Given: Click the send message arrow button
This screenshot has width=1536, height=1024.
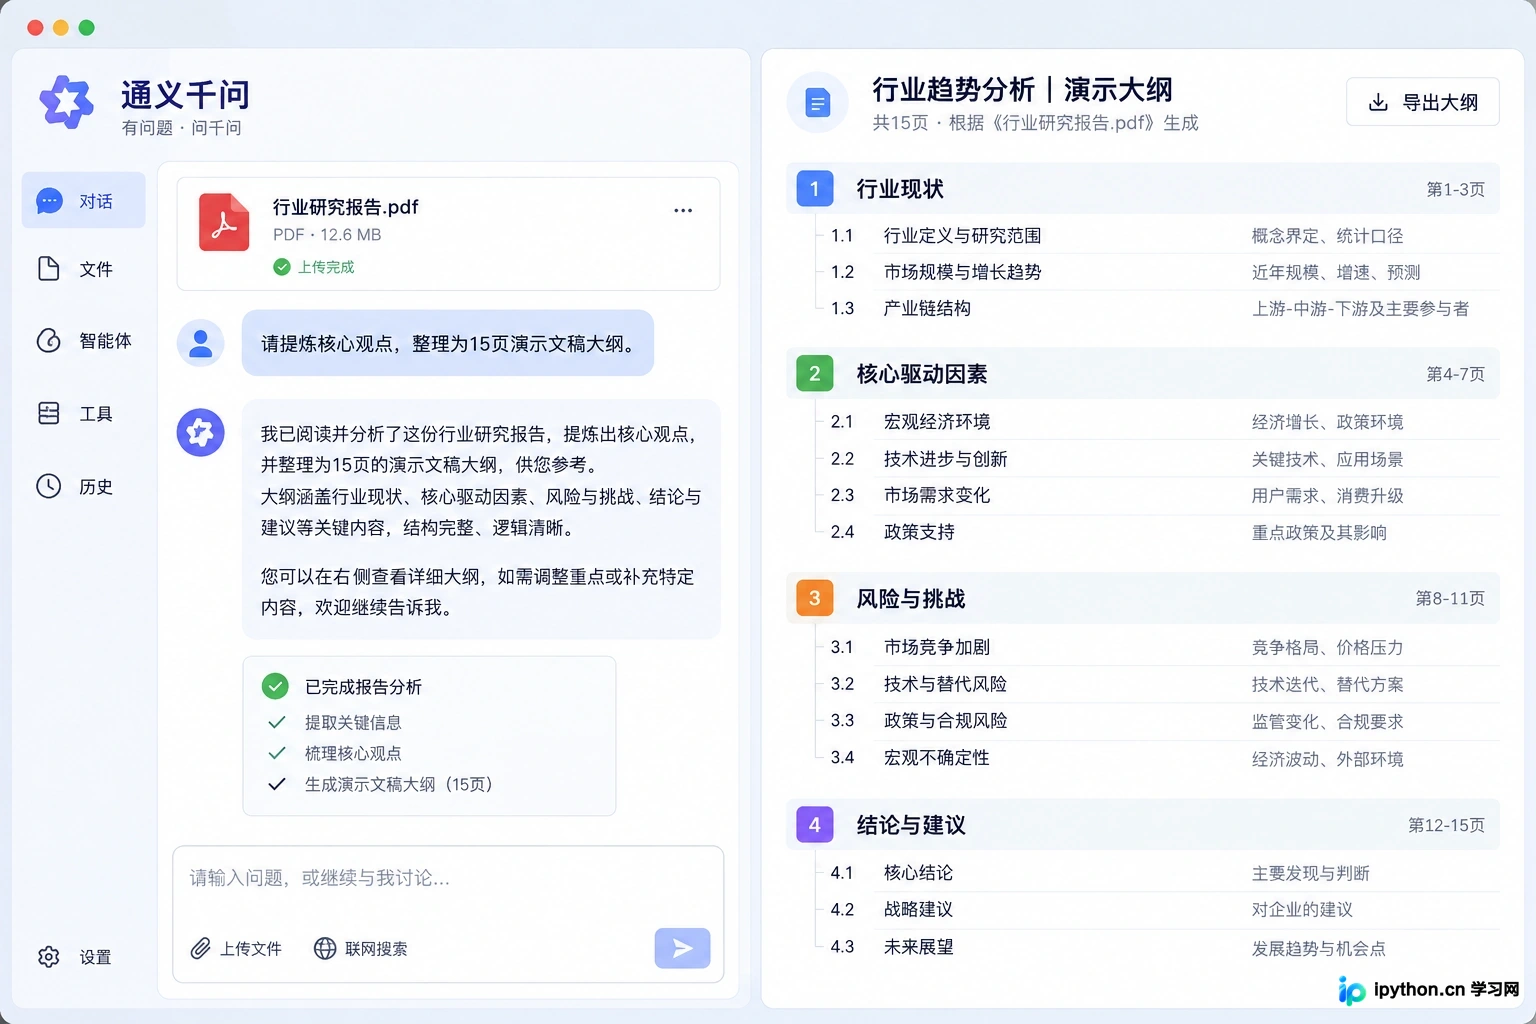Looking at the screenshot, I should pyautogui.click(x=683, y=948).
